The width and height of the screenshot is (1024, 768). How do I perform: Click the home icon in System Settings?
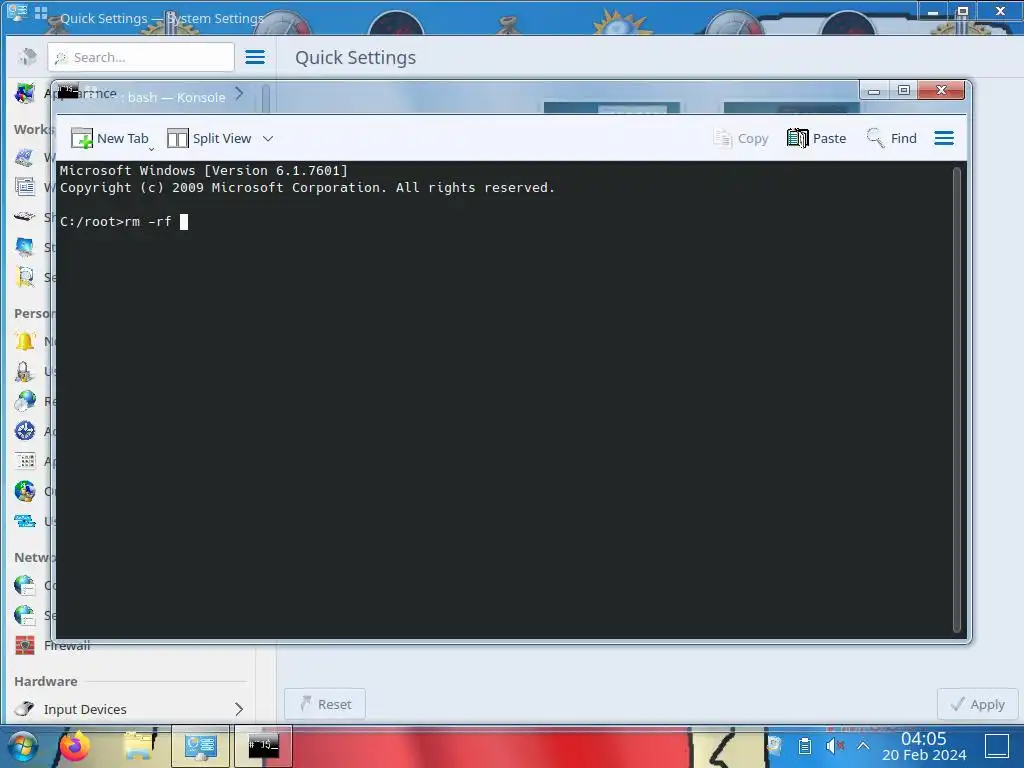(27, 57)
